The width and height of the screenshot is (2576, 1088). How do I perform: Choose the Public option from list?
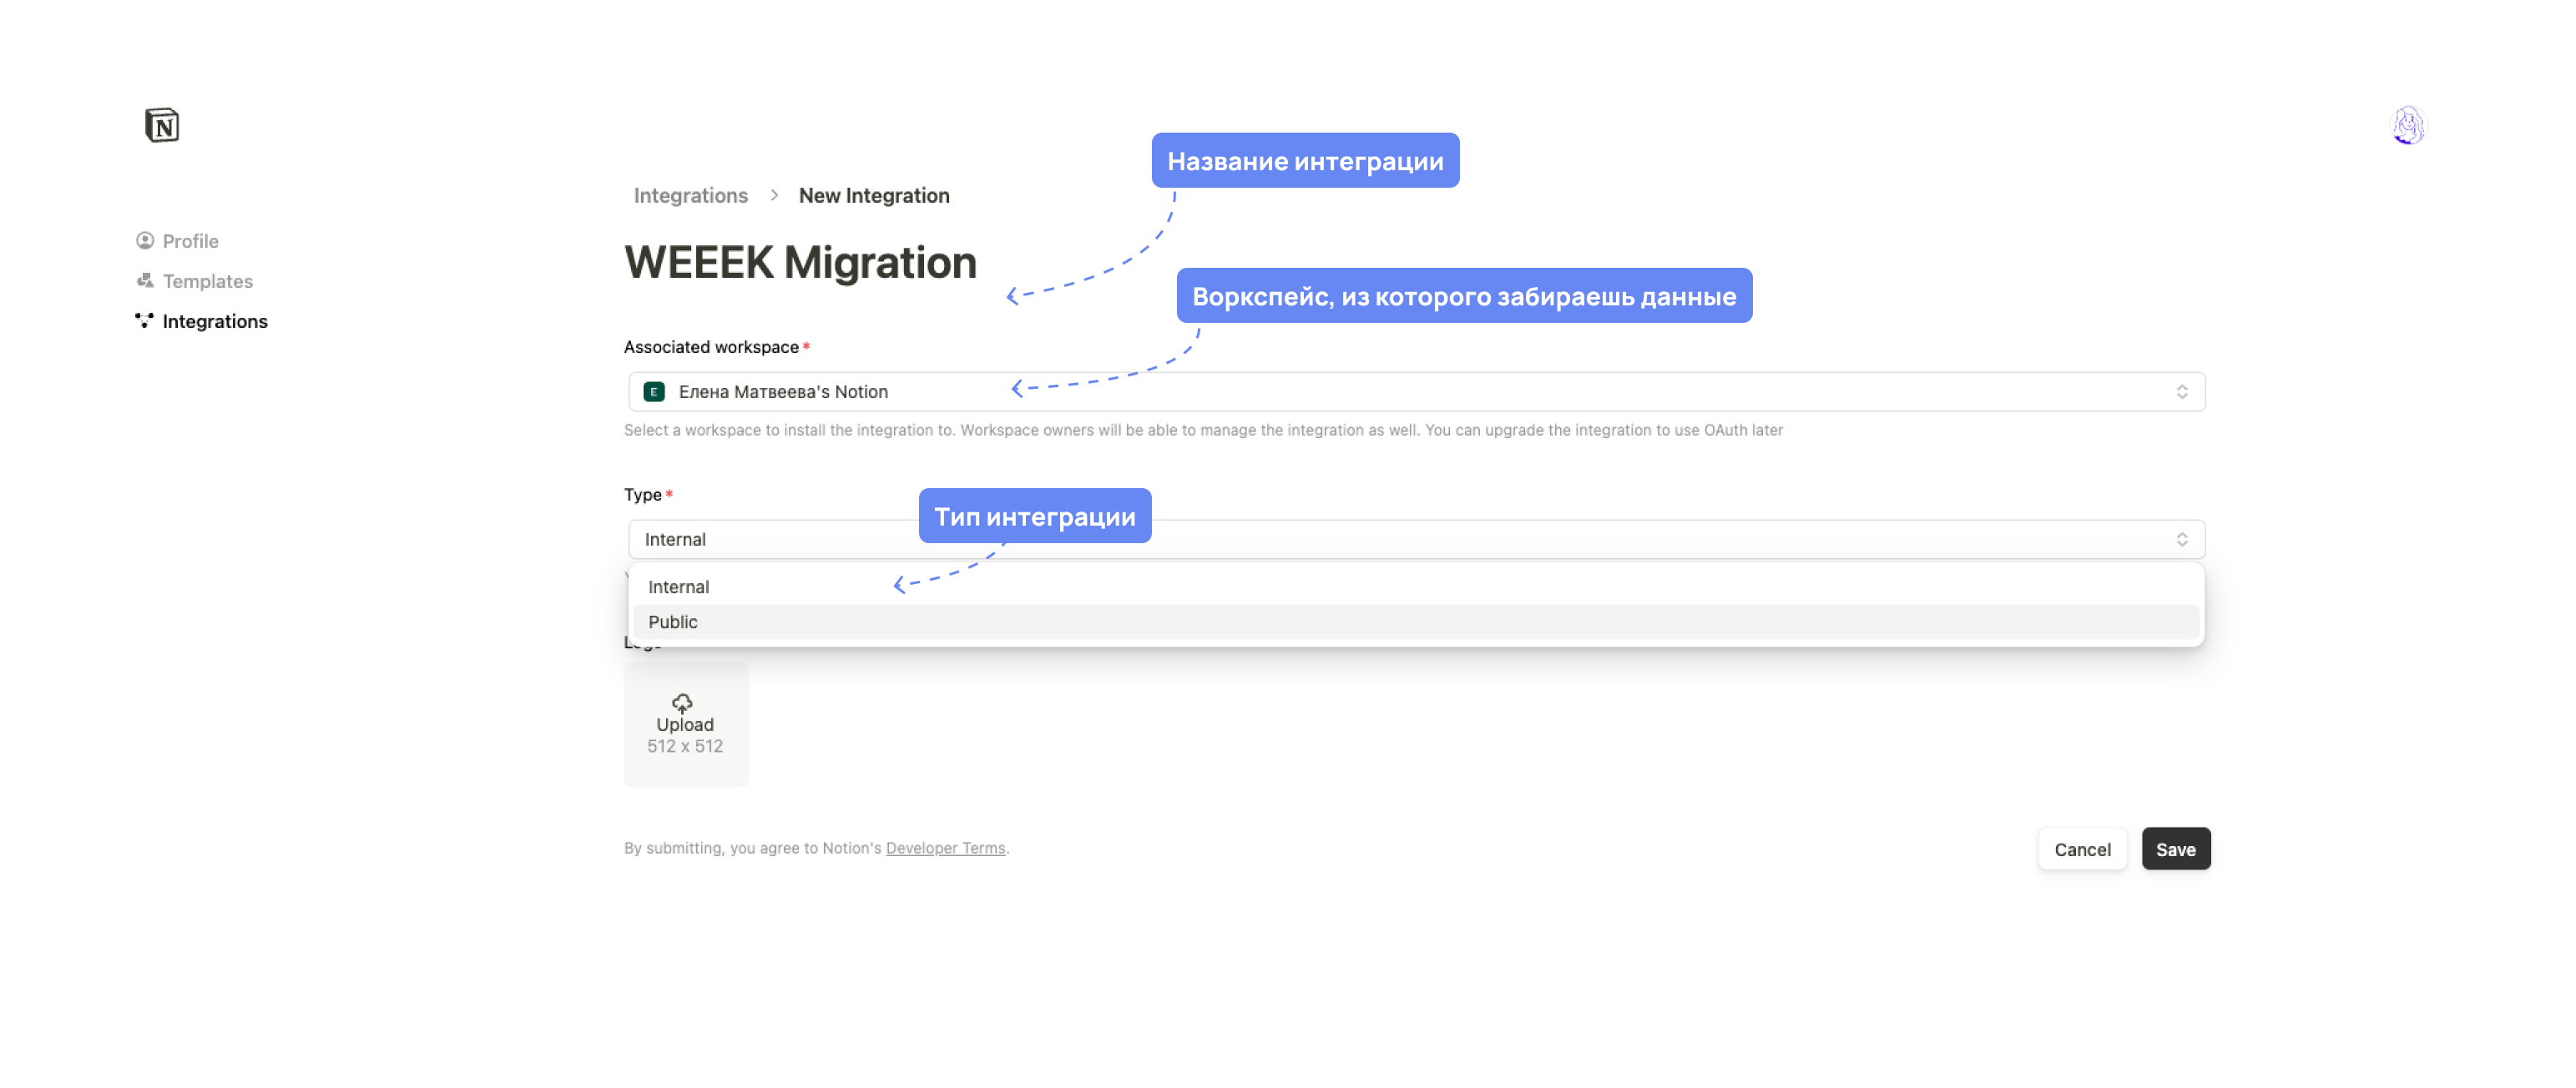(673, 622)
